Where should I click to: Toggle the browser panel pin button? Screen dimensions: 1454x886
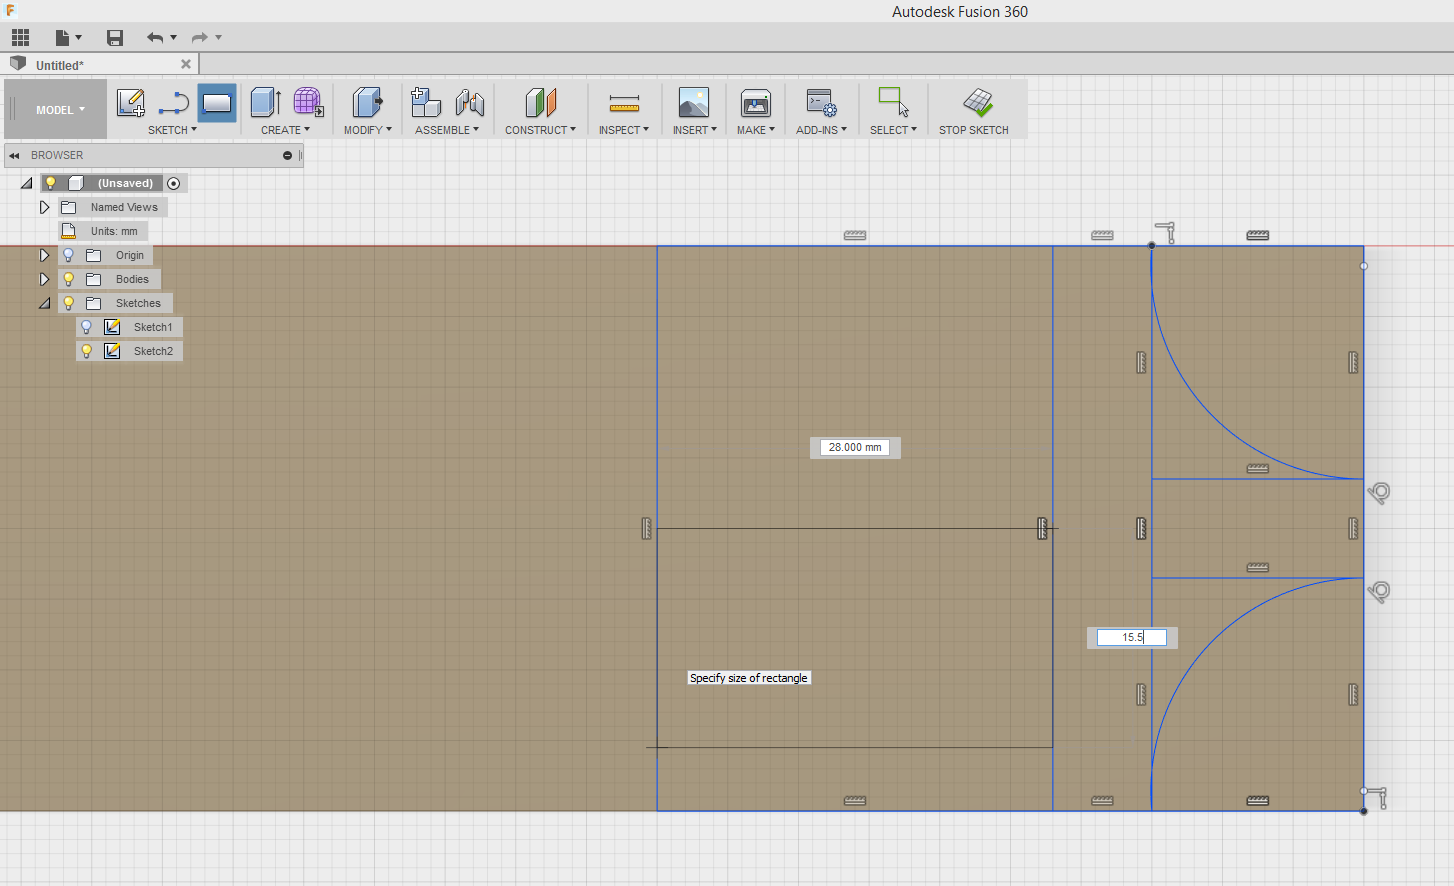pos(287,155)
